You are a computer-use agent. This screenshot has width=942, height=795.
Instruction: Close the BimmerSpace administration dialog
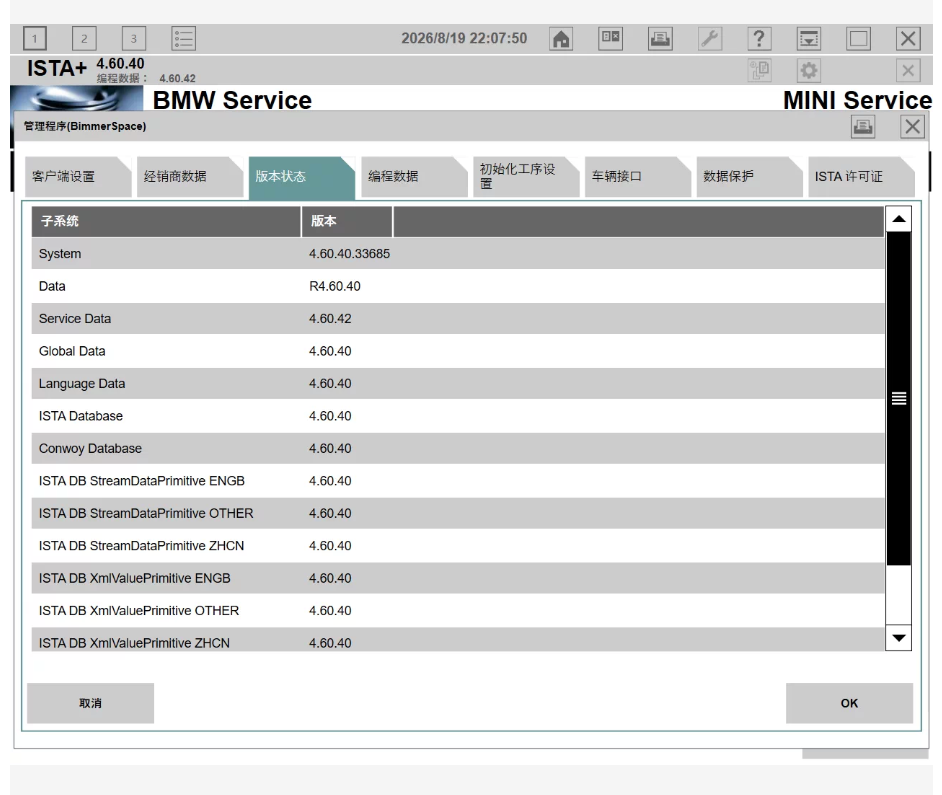pos(913,127)
